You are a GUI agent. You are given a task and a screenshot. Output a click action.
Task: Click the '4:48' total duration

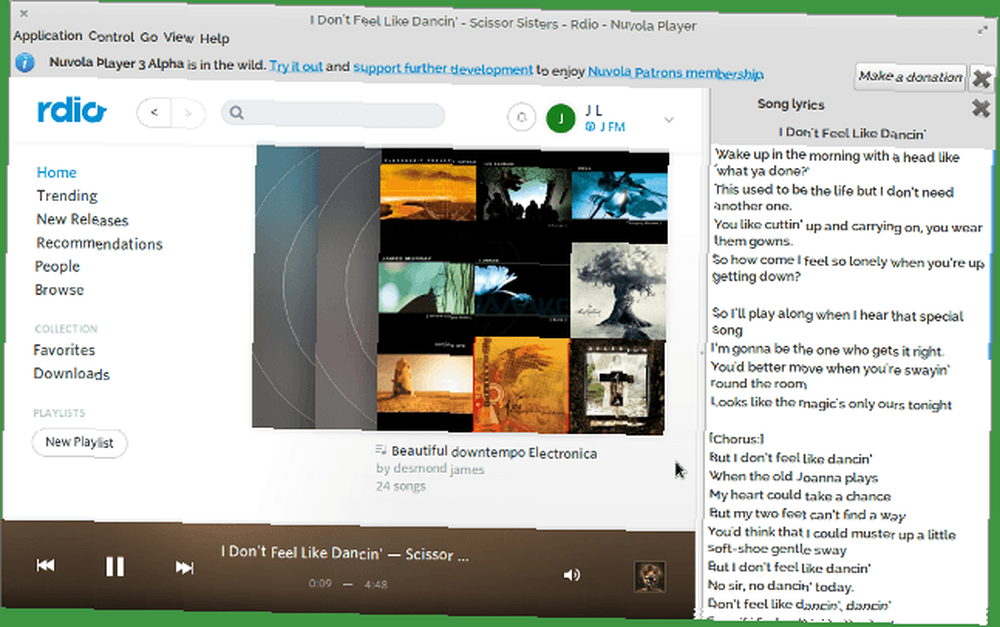pyautogui.click(x=376, y=584)
